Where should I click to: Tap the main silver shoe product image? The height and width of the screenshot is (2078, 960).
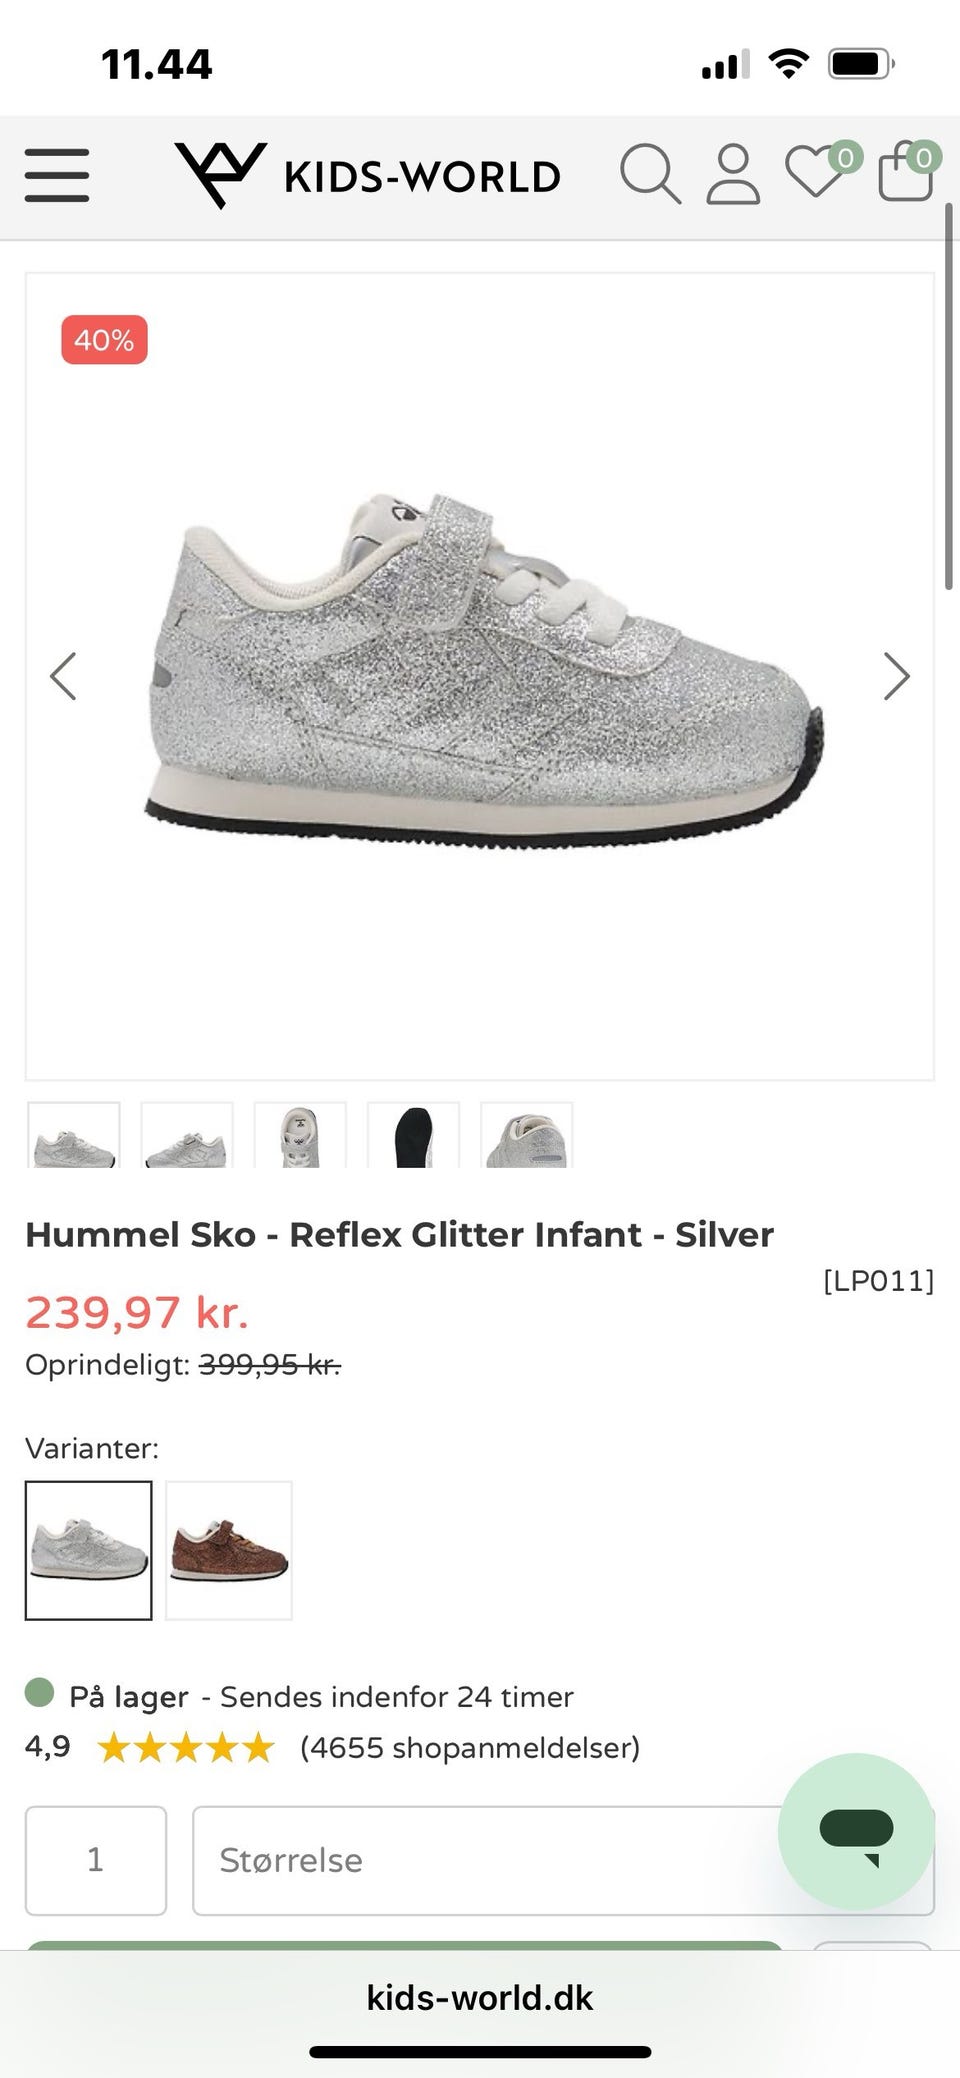480,676
